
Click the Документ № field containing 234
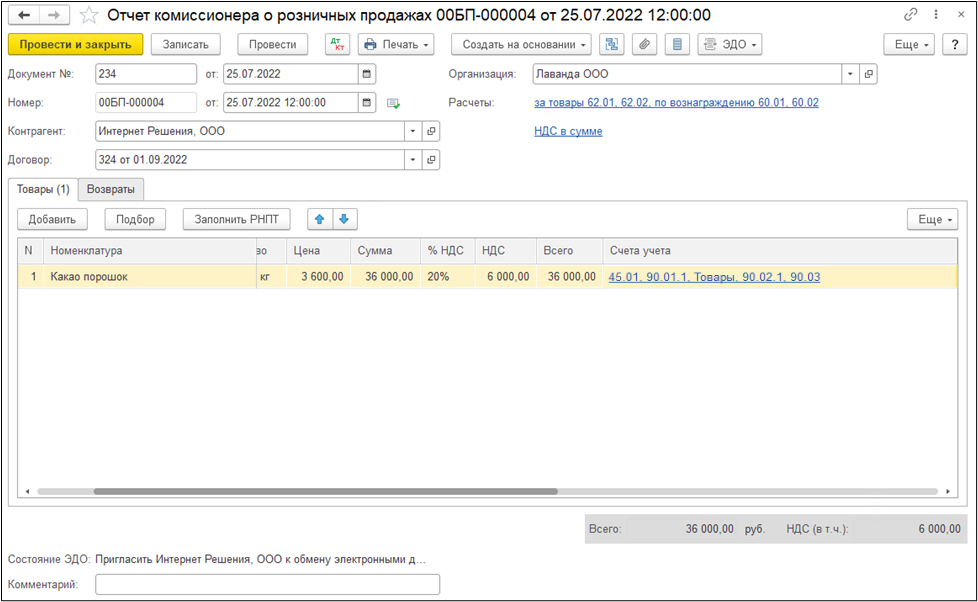(x=146, y=74)
